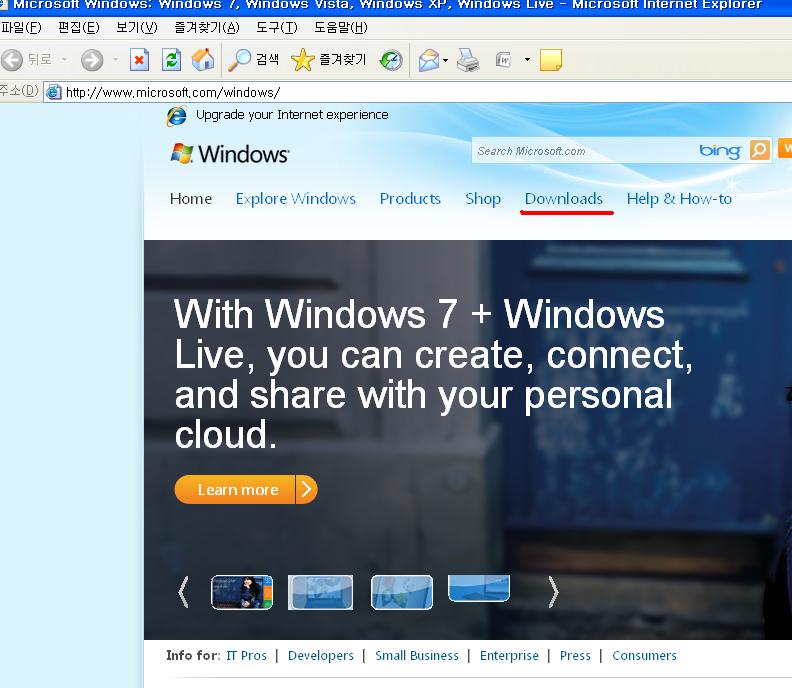Select the second carousel thumbnail

[320, 592]
